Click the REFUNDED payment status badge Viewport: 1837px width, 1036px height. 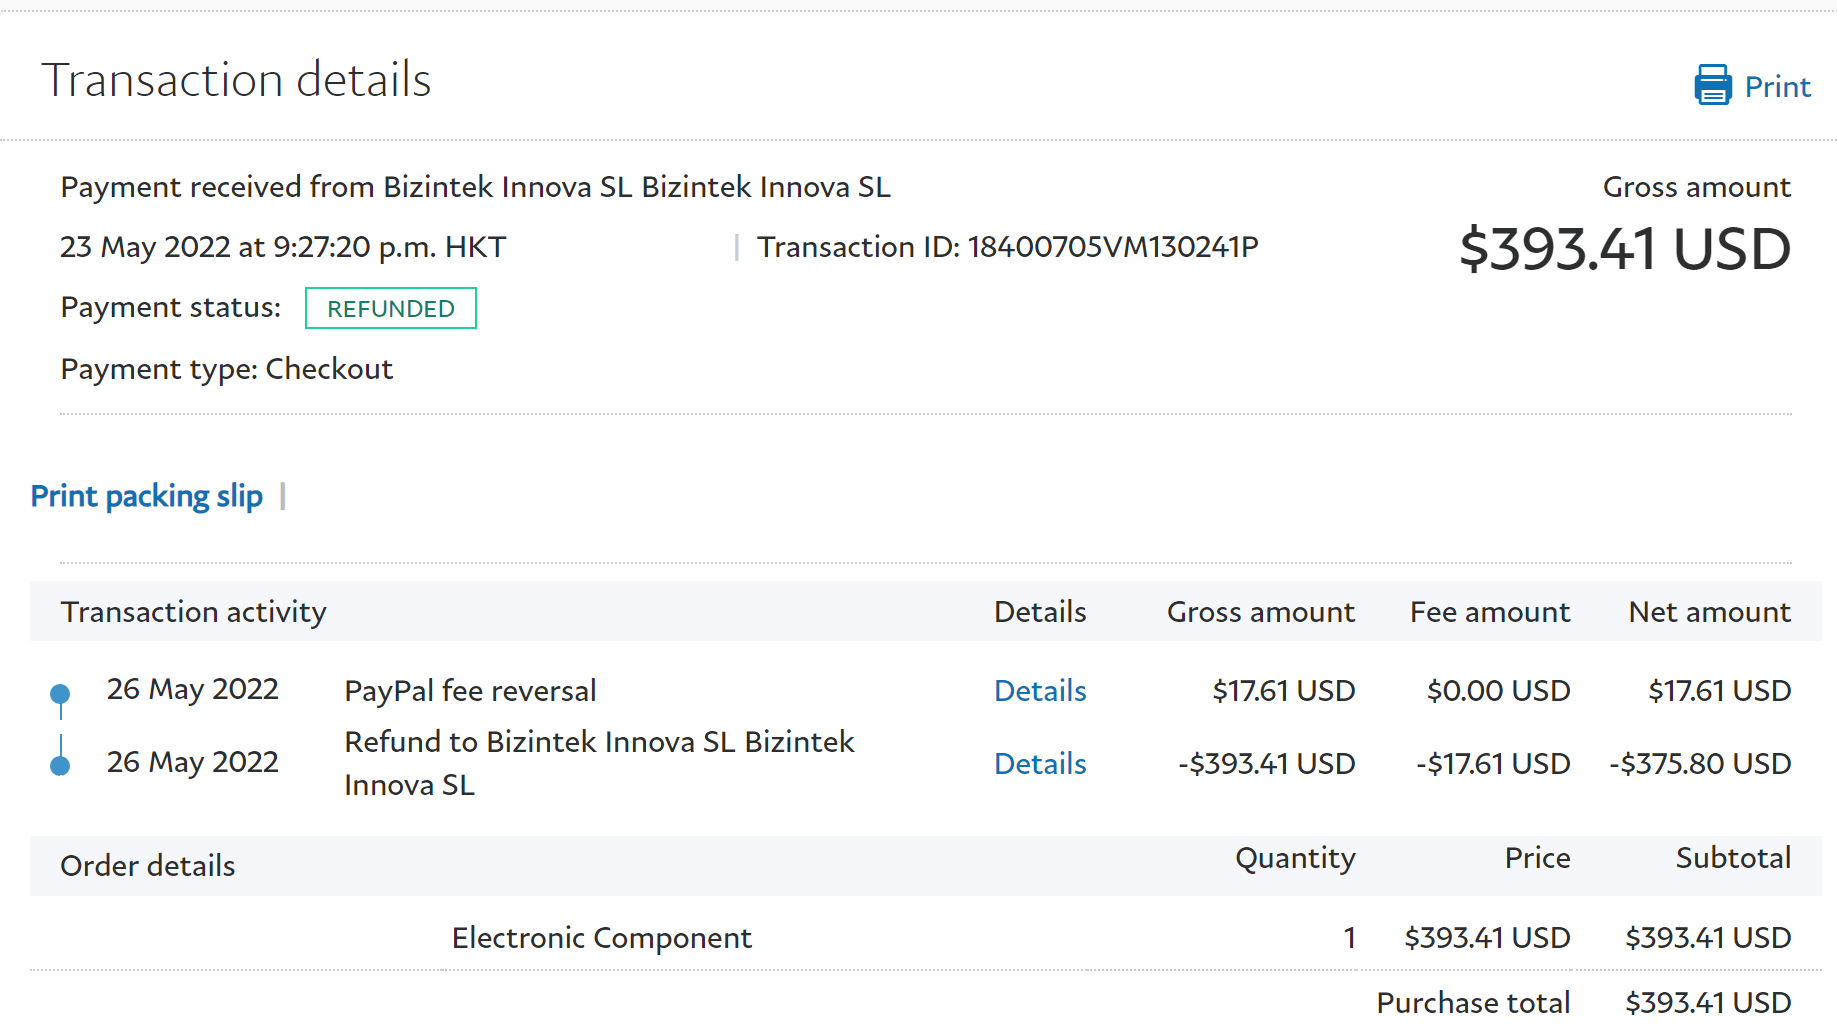[390, 309]
